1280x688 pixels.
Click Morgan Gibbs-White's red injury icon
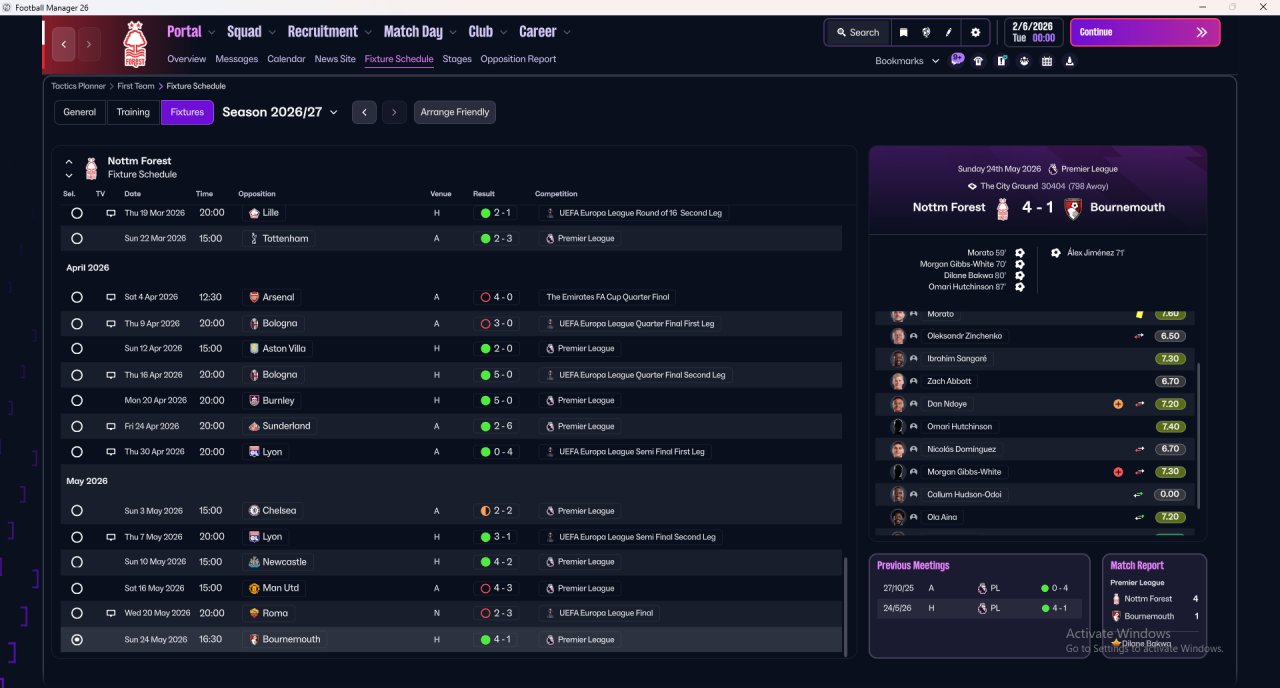[x=1118, y=472]
